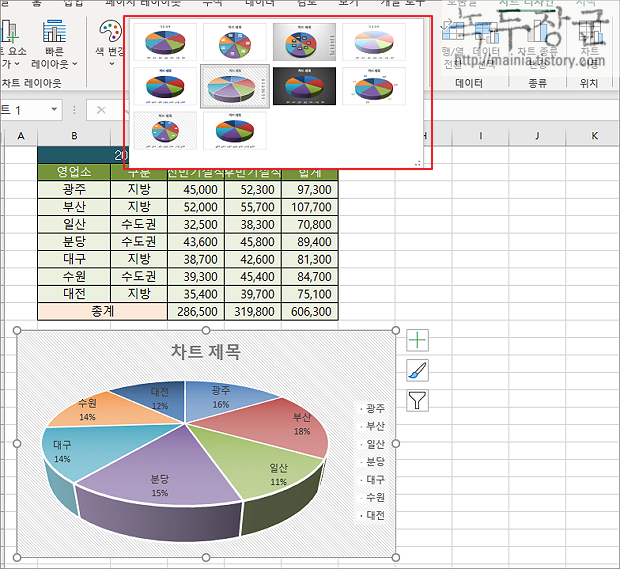Select column header B

[x=74, y=136]
